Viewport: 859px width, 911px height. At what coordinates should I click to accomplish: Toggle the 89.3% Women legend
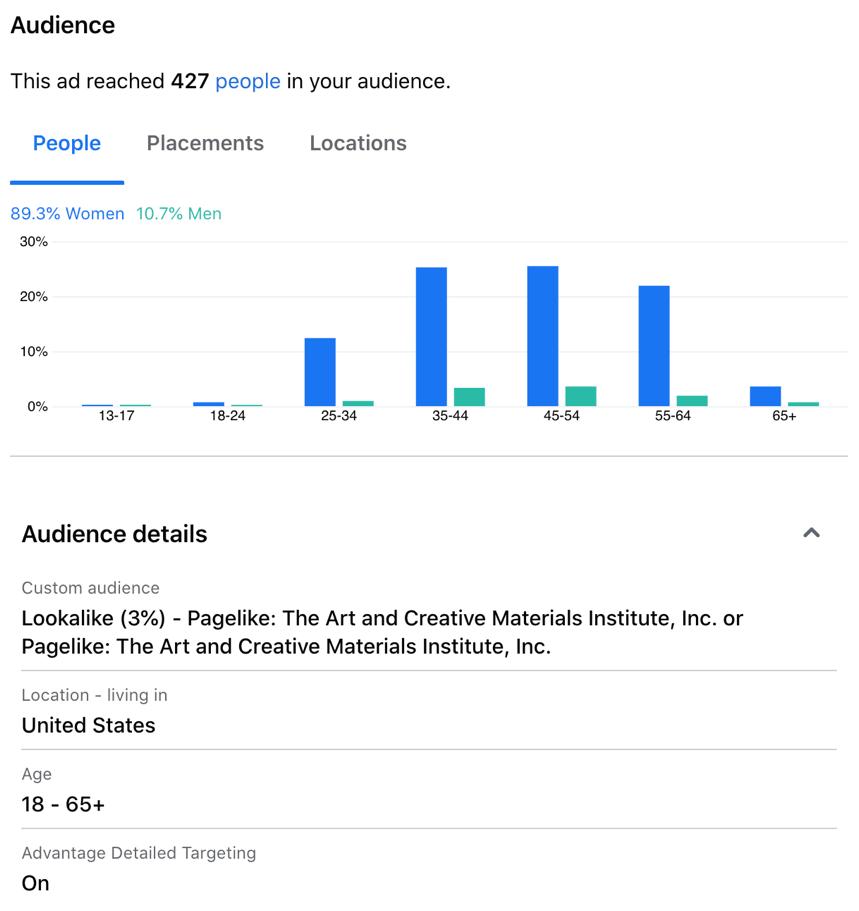67,214
